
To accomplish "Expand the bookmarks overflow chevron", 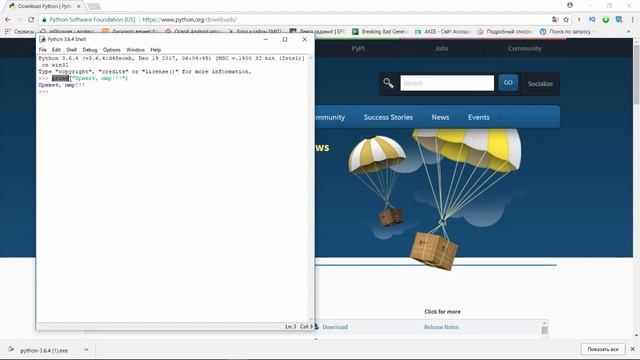I will point(628,31).
